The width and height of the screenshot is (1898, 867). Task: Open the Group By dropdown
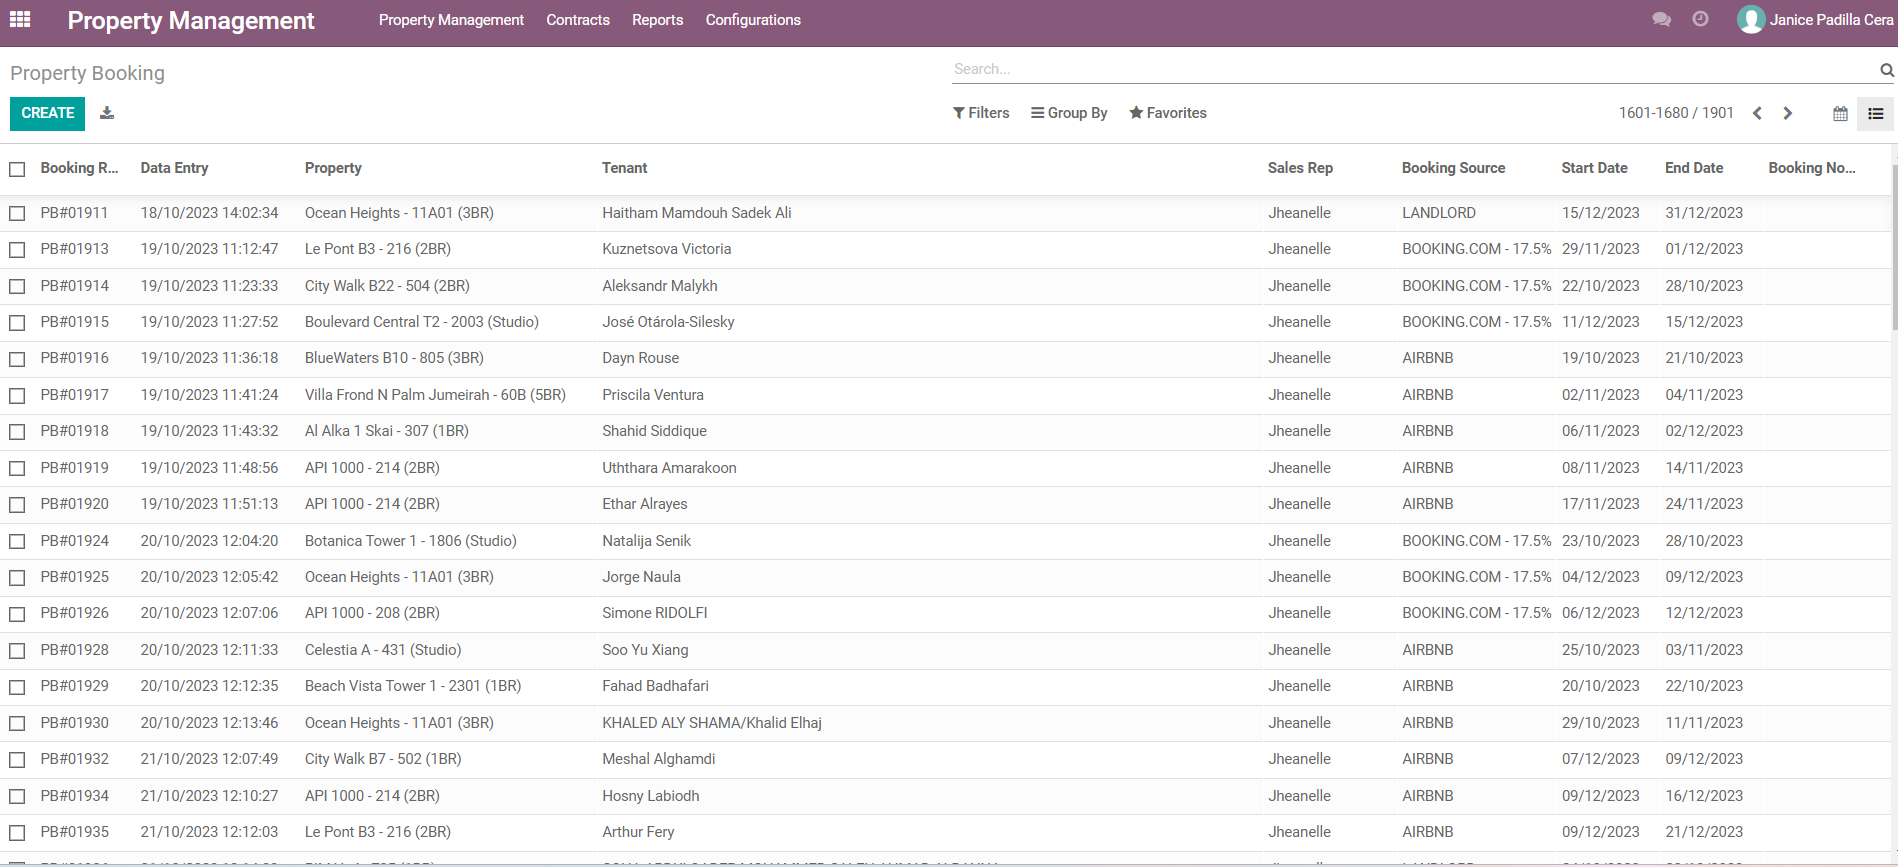(1069, 113)
